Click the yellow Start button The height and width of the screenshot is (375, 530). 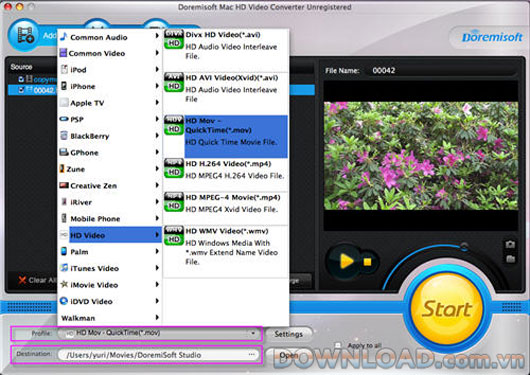(x=448, y=309)
